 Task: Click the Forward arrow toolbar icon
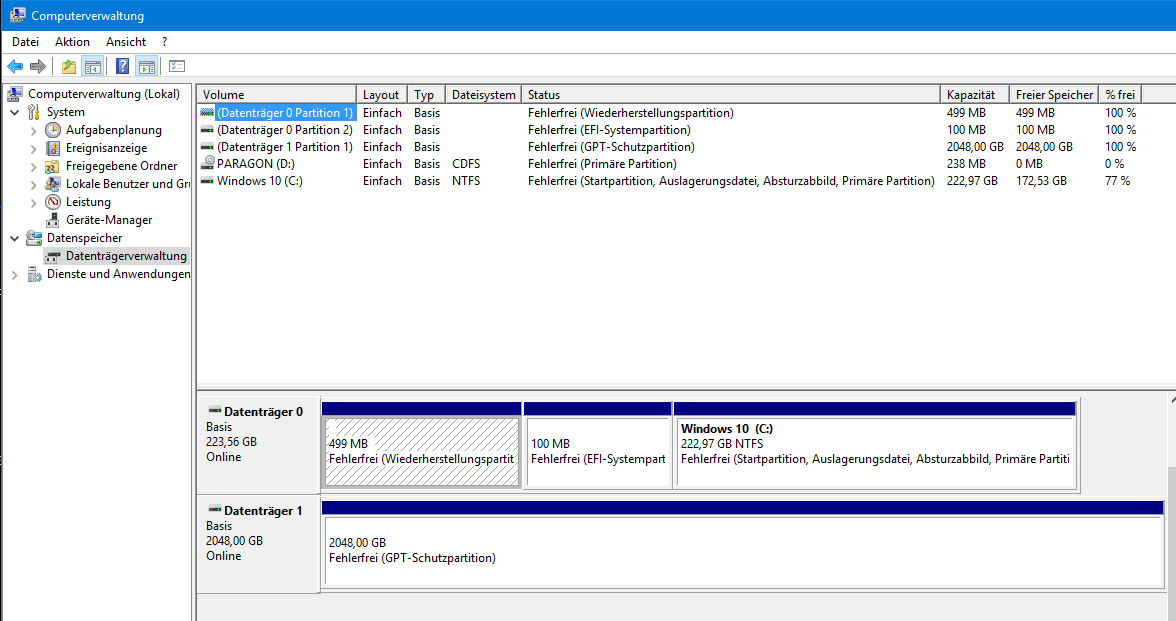pyautogui.click(x=38, y=67)
